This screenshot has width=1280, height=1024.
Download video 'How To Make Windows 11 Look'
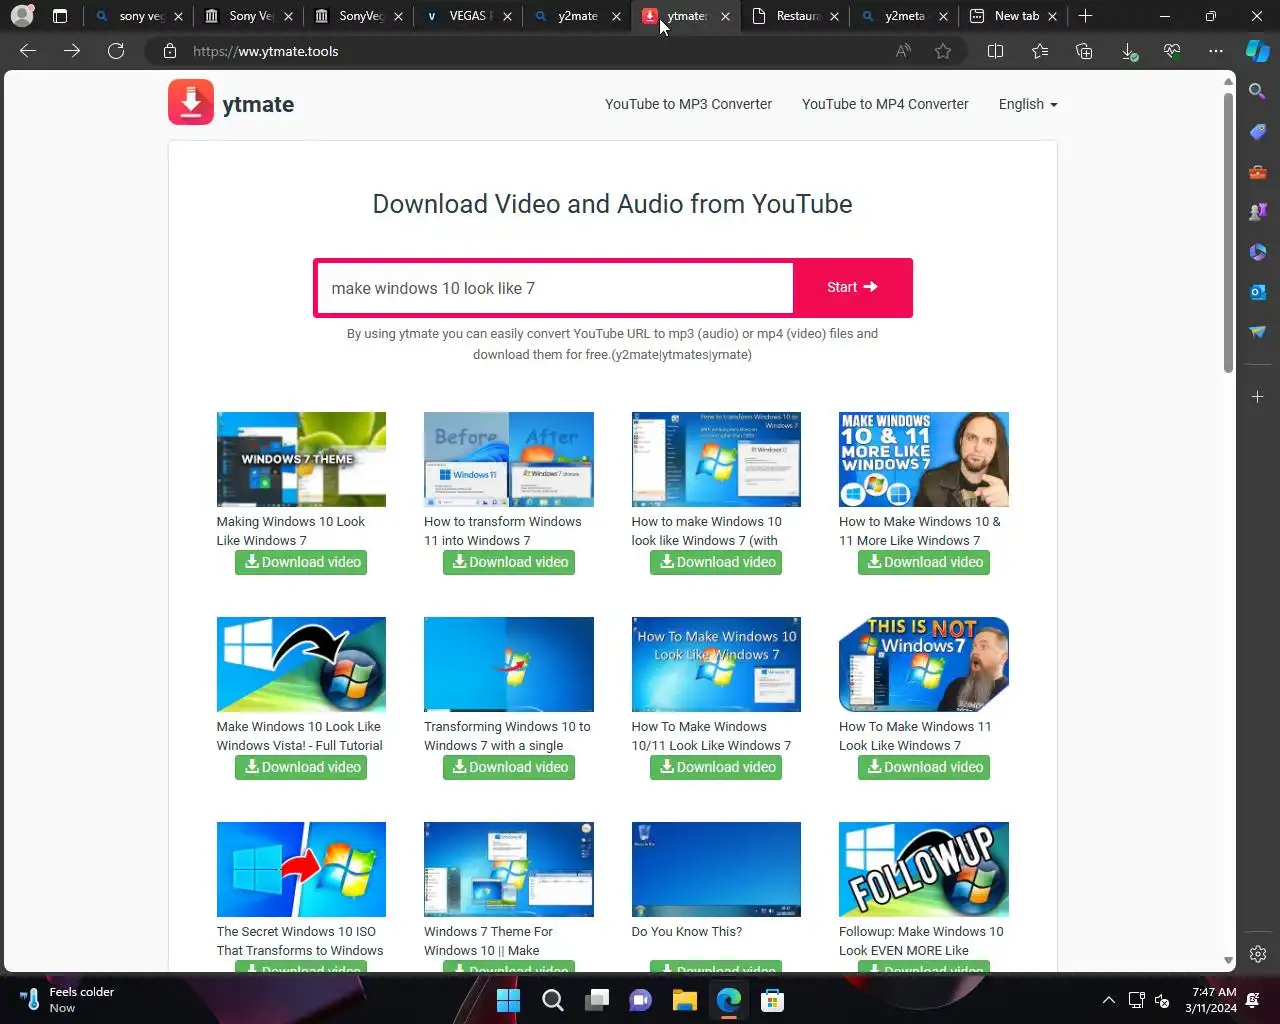tap(924, 767)
